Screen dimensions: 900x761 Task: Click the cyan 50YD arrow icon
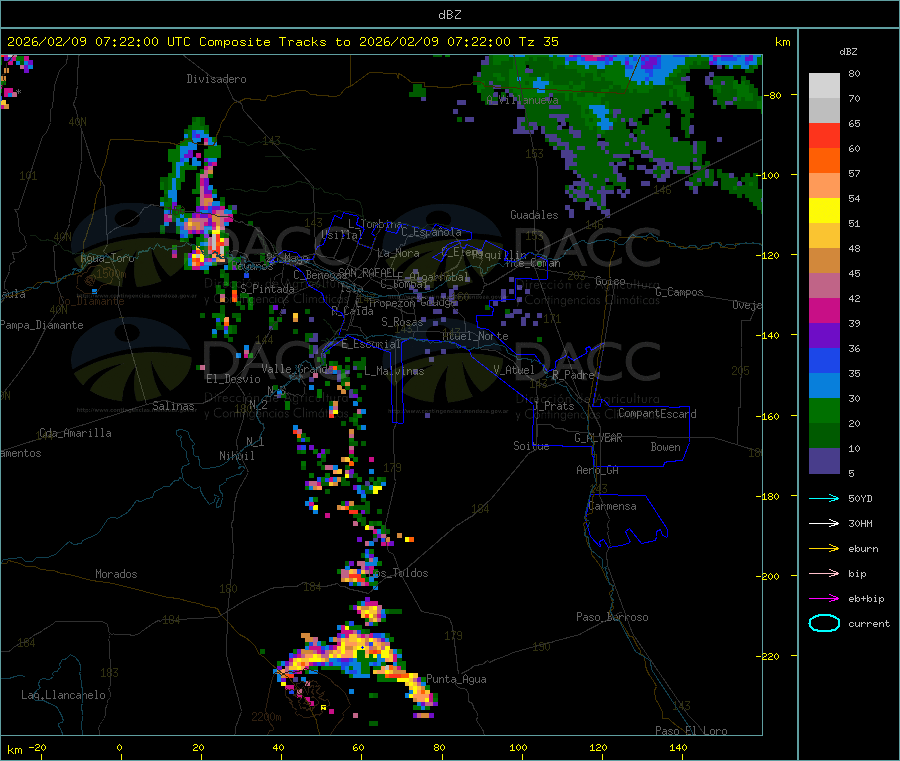click(824, 498)
